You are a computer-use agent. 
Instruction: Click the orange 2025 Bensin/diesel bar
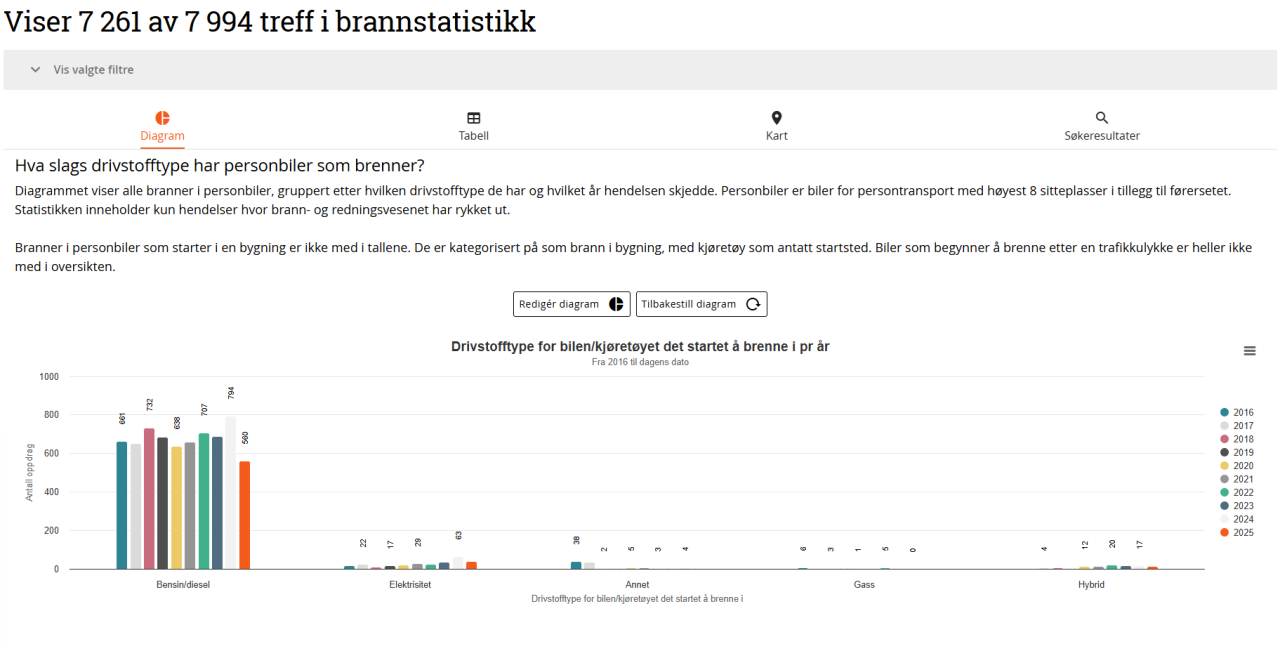pos(245,515)
